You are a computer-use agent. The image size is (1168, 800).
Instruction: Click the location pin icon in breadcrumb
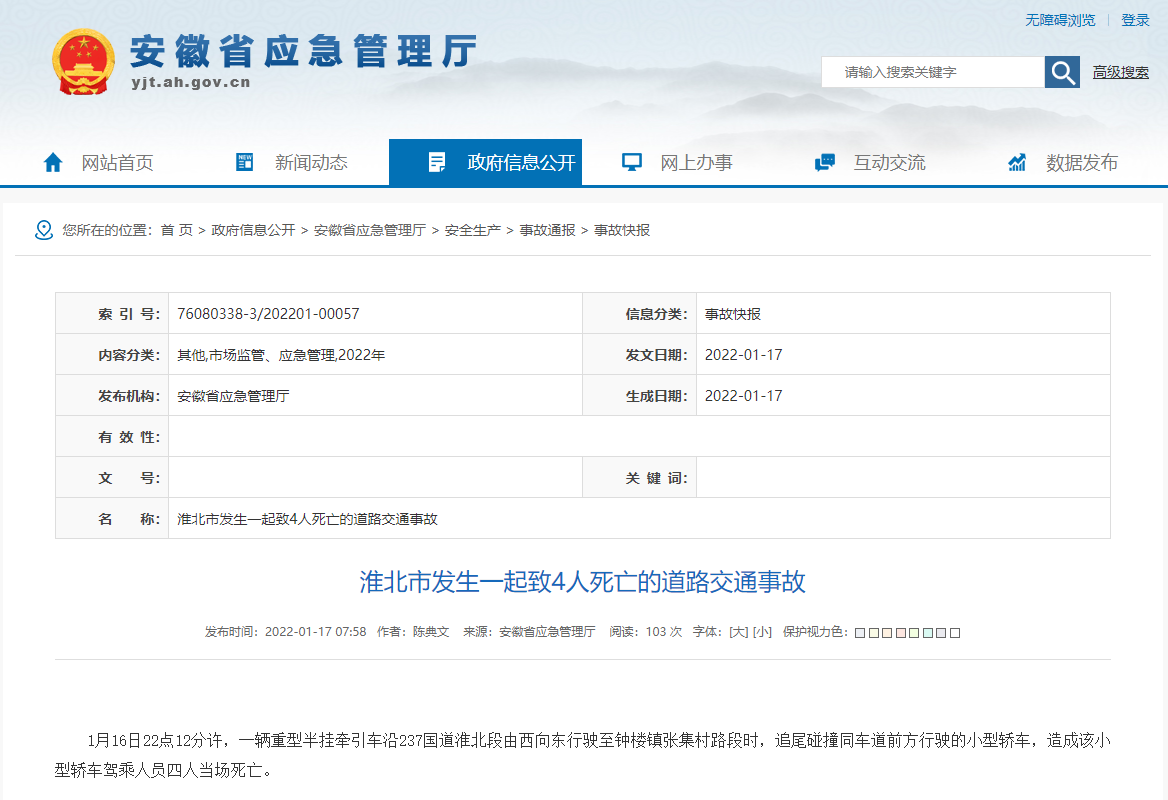point(43,230)
